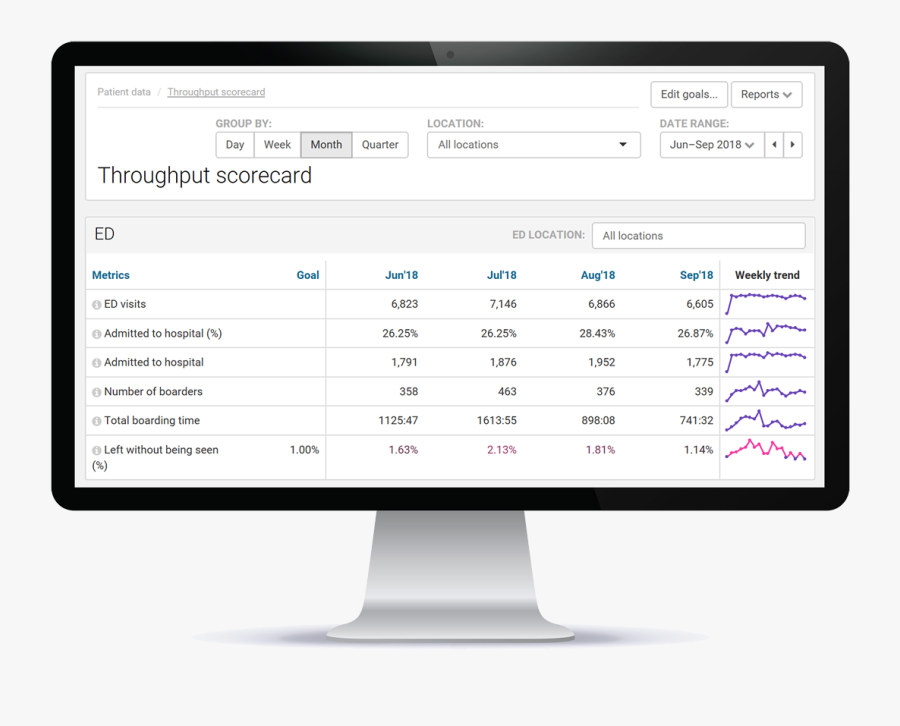Open the Reports dropdown menu

(766, 95)
